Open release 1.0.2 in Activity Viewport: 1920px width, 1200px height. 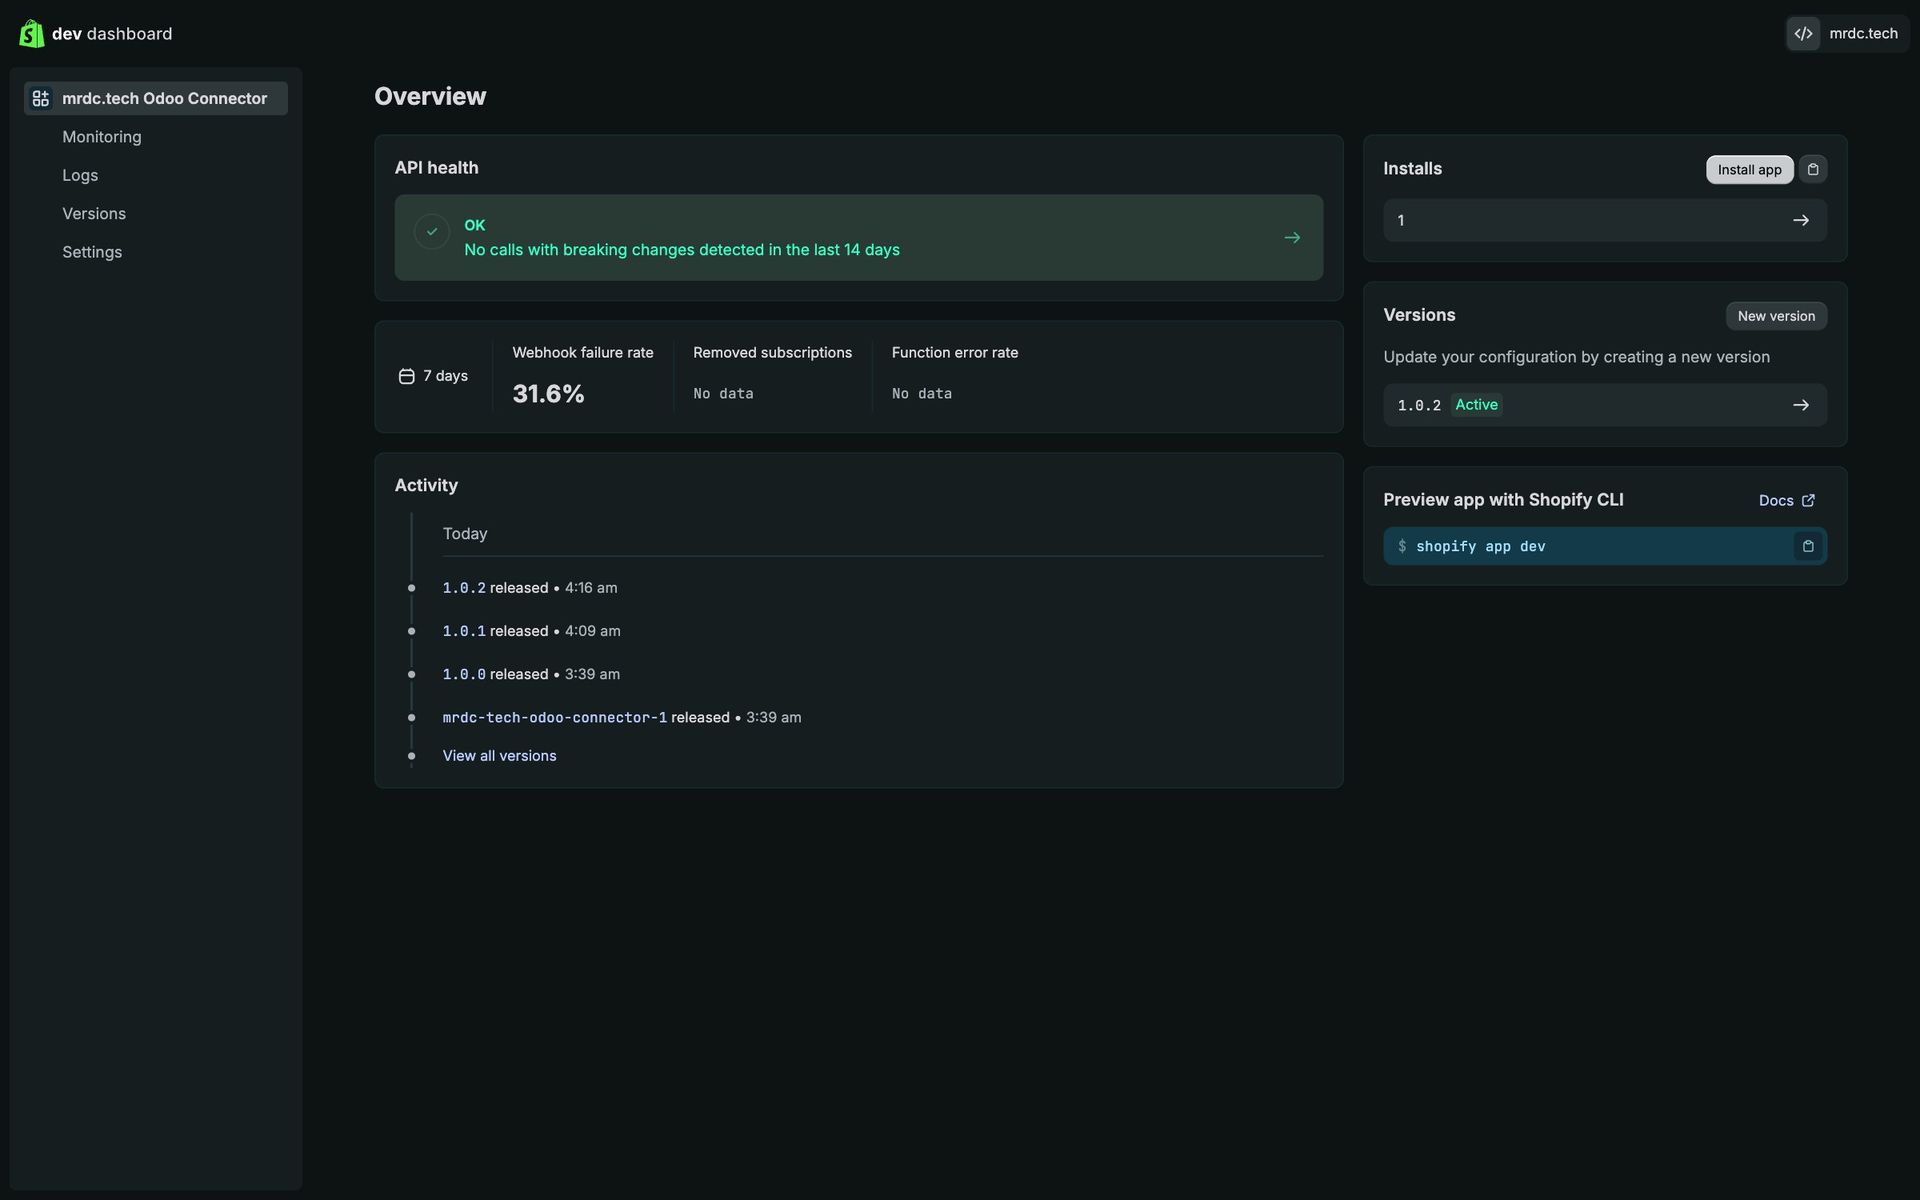tap(464, 588)
